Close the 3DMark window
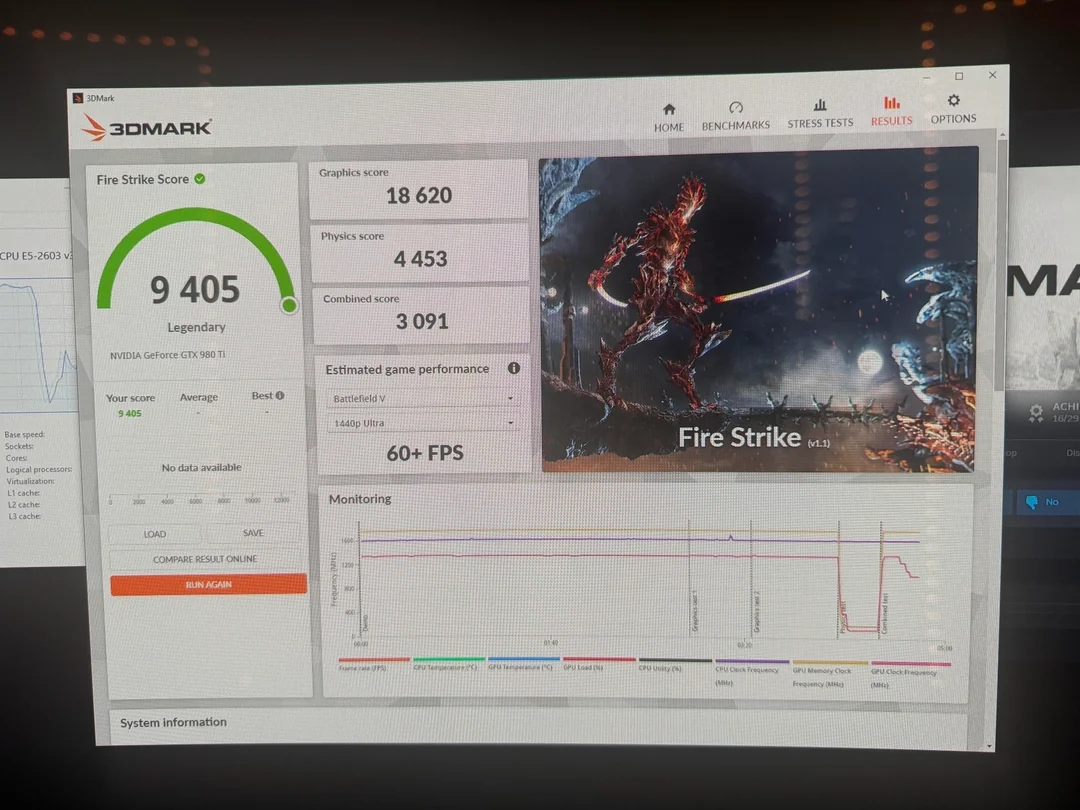Image resolution: width=1080 pixels, height=810 pixels. (x=993, y=75)
